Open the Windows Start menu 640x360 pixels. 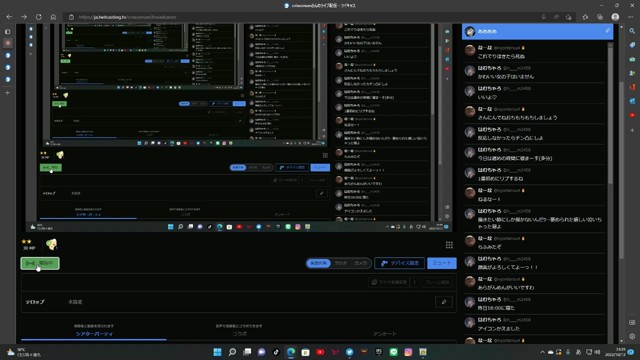(218, 352)
